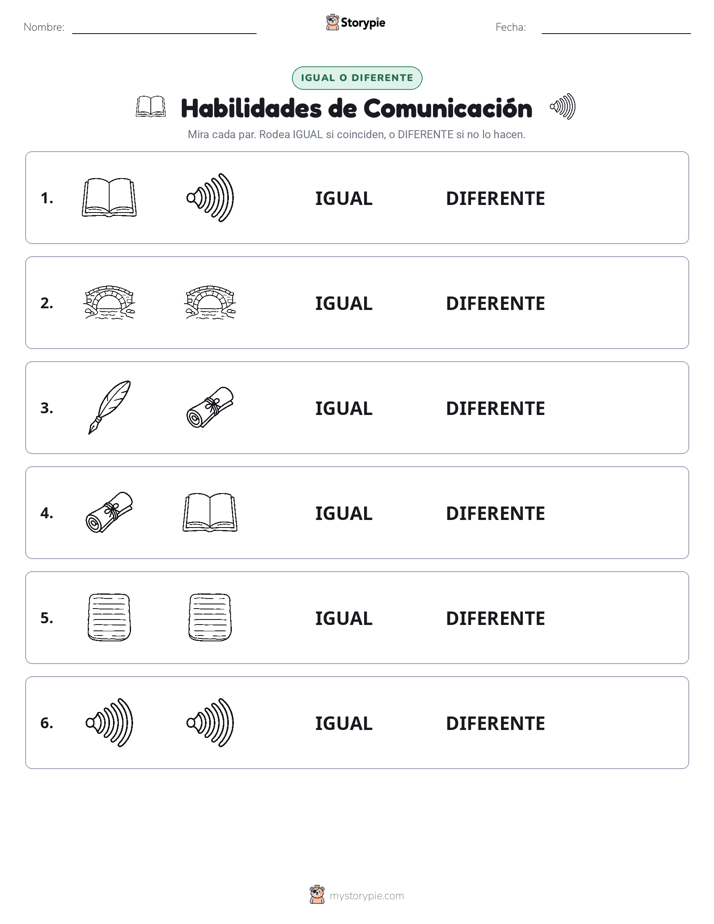Select IGUAL in row 6
The width and height of the screenshot is (714, 924).
343,723
